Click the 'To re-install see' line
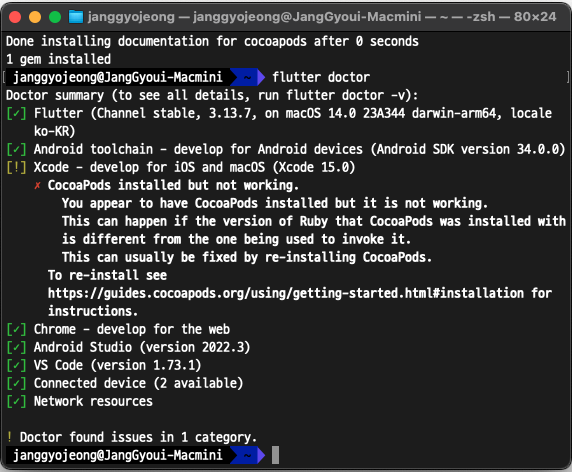 tap(107, 275)
